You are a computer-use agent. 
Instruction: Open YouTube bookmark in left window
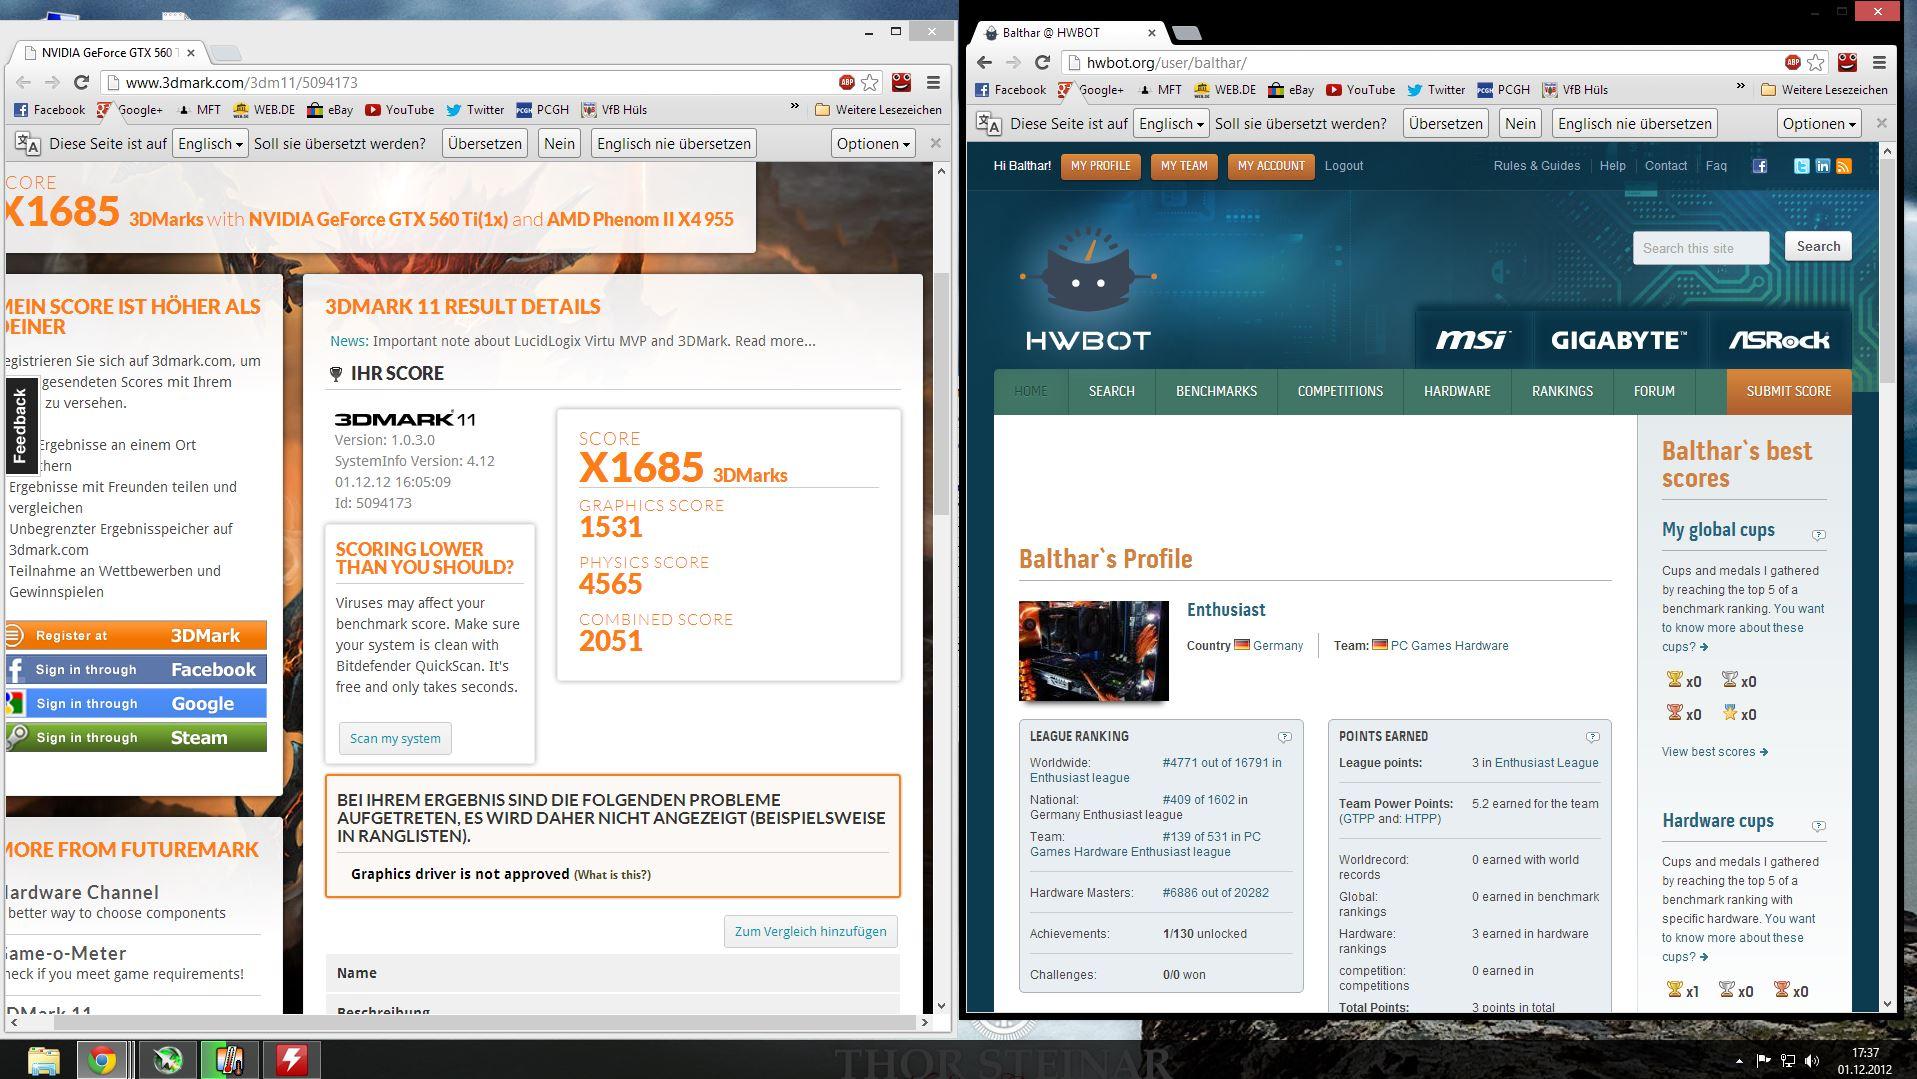[399, 110]
